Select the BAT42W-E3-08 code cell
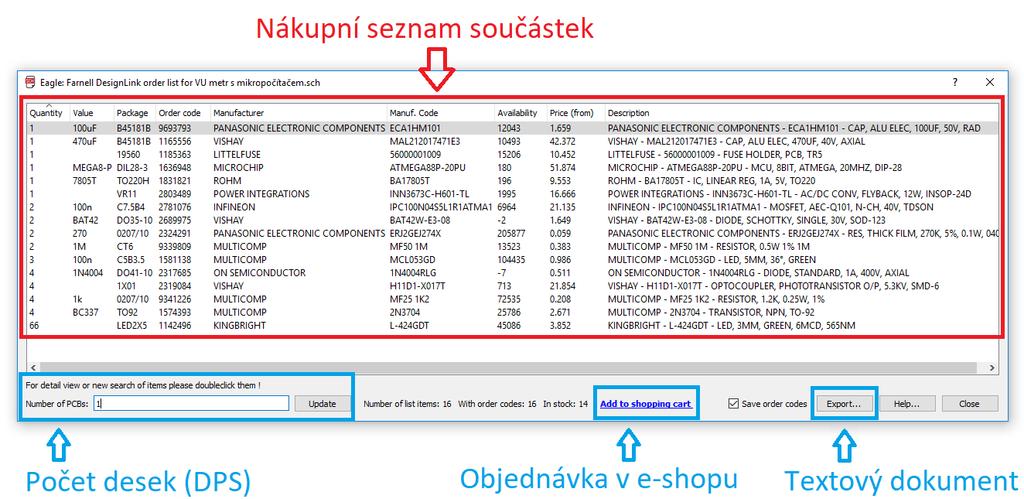The image size is (1024, 499). click(x=419, y=220)
